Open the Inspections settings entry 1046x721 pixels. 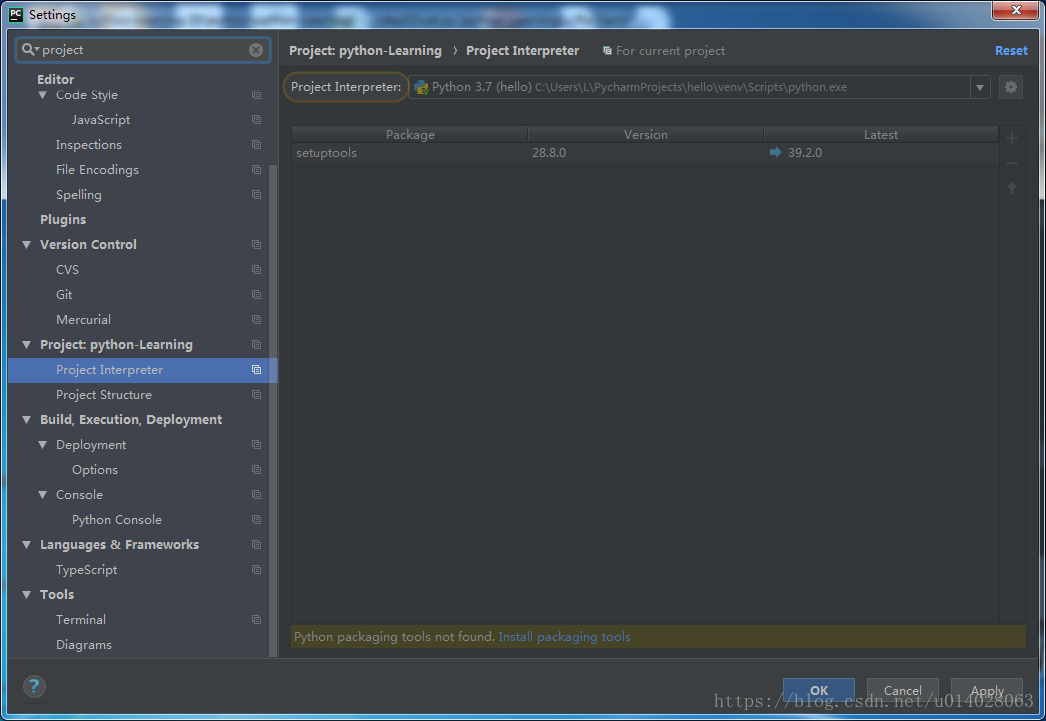coord(89,145)
